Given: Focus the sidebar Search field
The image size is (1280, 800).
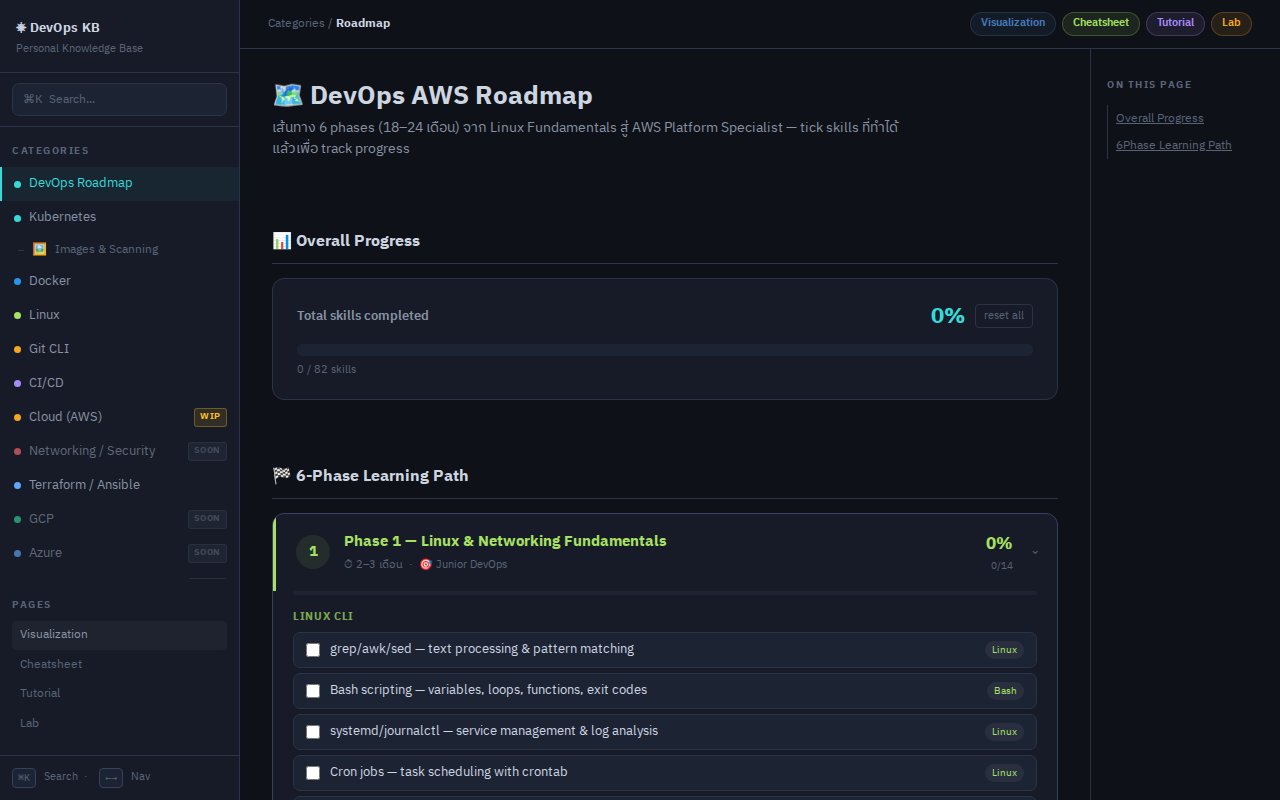Looking at the screenshot, I should [119, 99].
